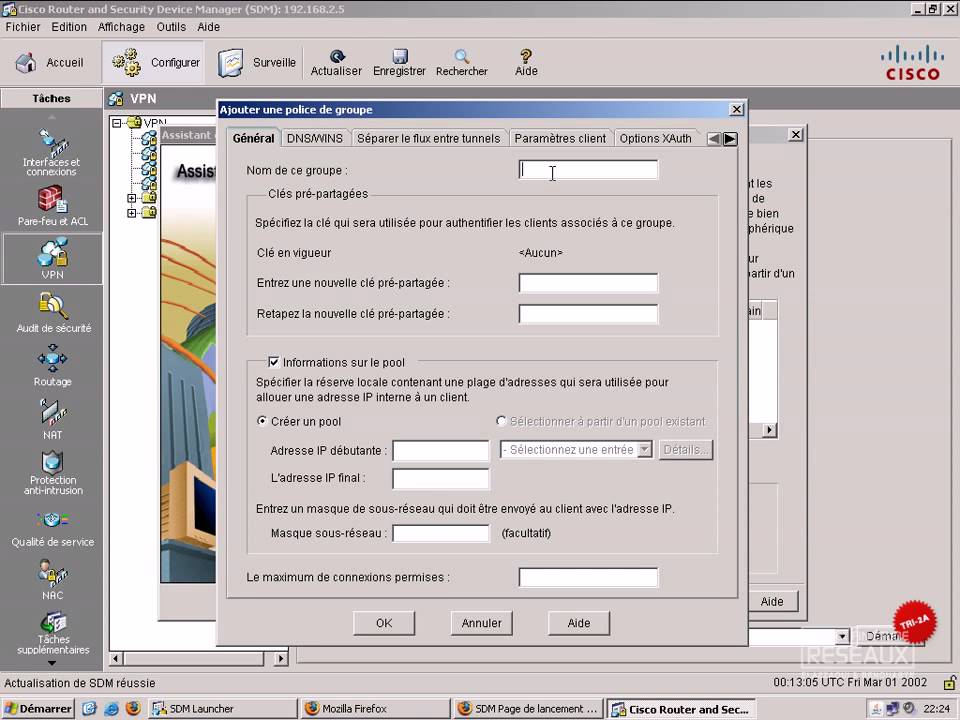Click the nouvelle clé pré-partagée field
This screenshot has width=960, height=720.
pyautogui.click(x=588, y=283)
